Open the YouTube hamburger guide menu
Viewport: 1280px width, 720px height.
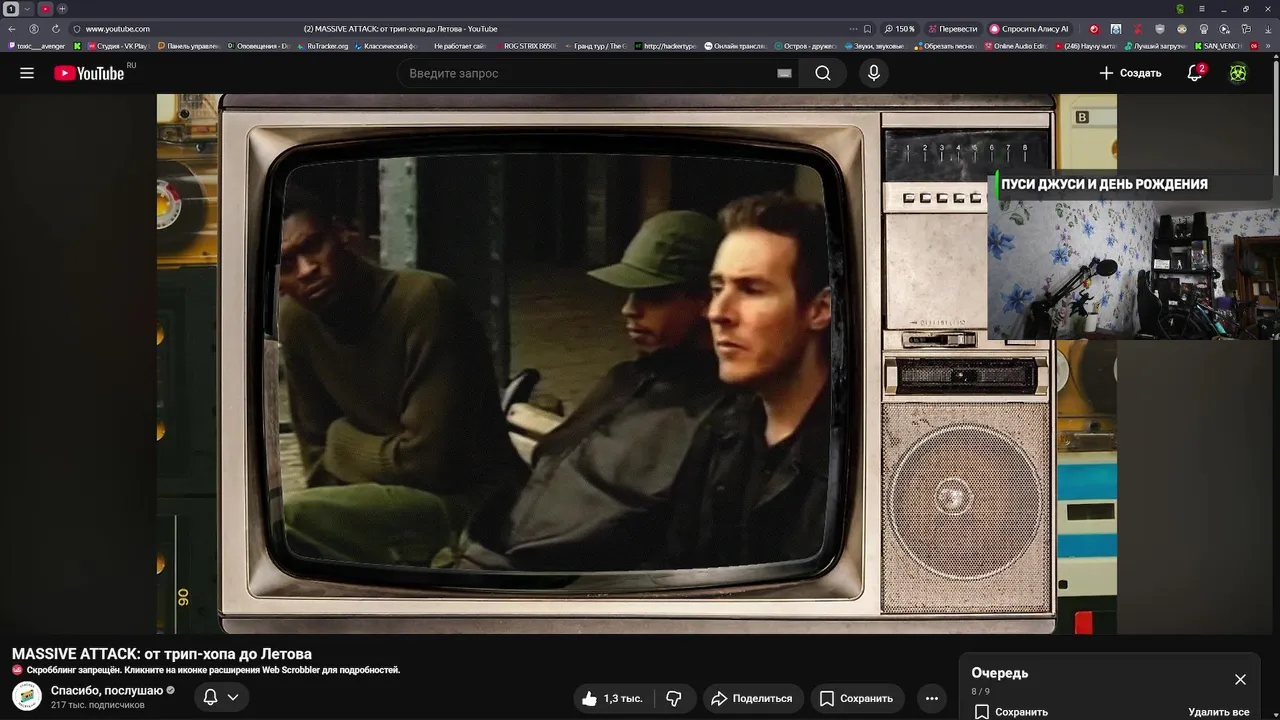click(x=27, y=73)
